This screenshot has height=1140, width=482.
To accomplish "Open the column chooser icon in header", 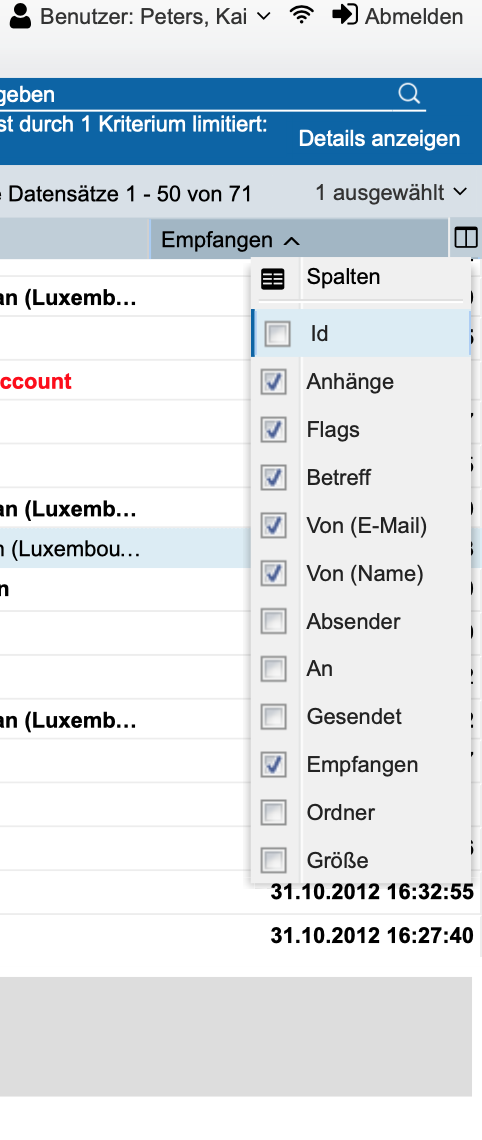I will pyautogui.click(x=466, y=238).
